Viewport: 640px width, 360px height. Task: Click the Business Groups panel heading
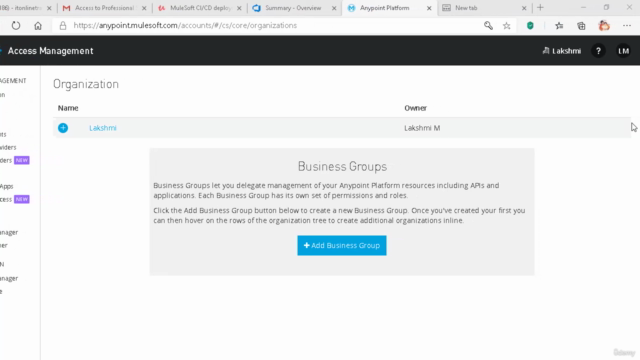pyautogui.click(x=342, y=167)
